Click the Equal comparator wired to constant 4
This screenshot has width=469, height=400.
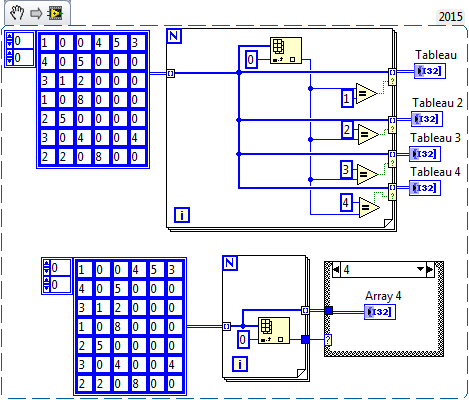tap(369, 207)
